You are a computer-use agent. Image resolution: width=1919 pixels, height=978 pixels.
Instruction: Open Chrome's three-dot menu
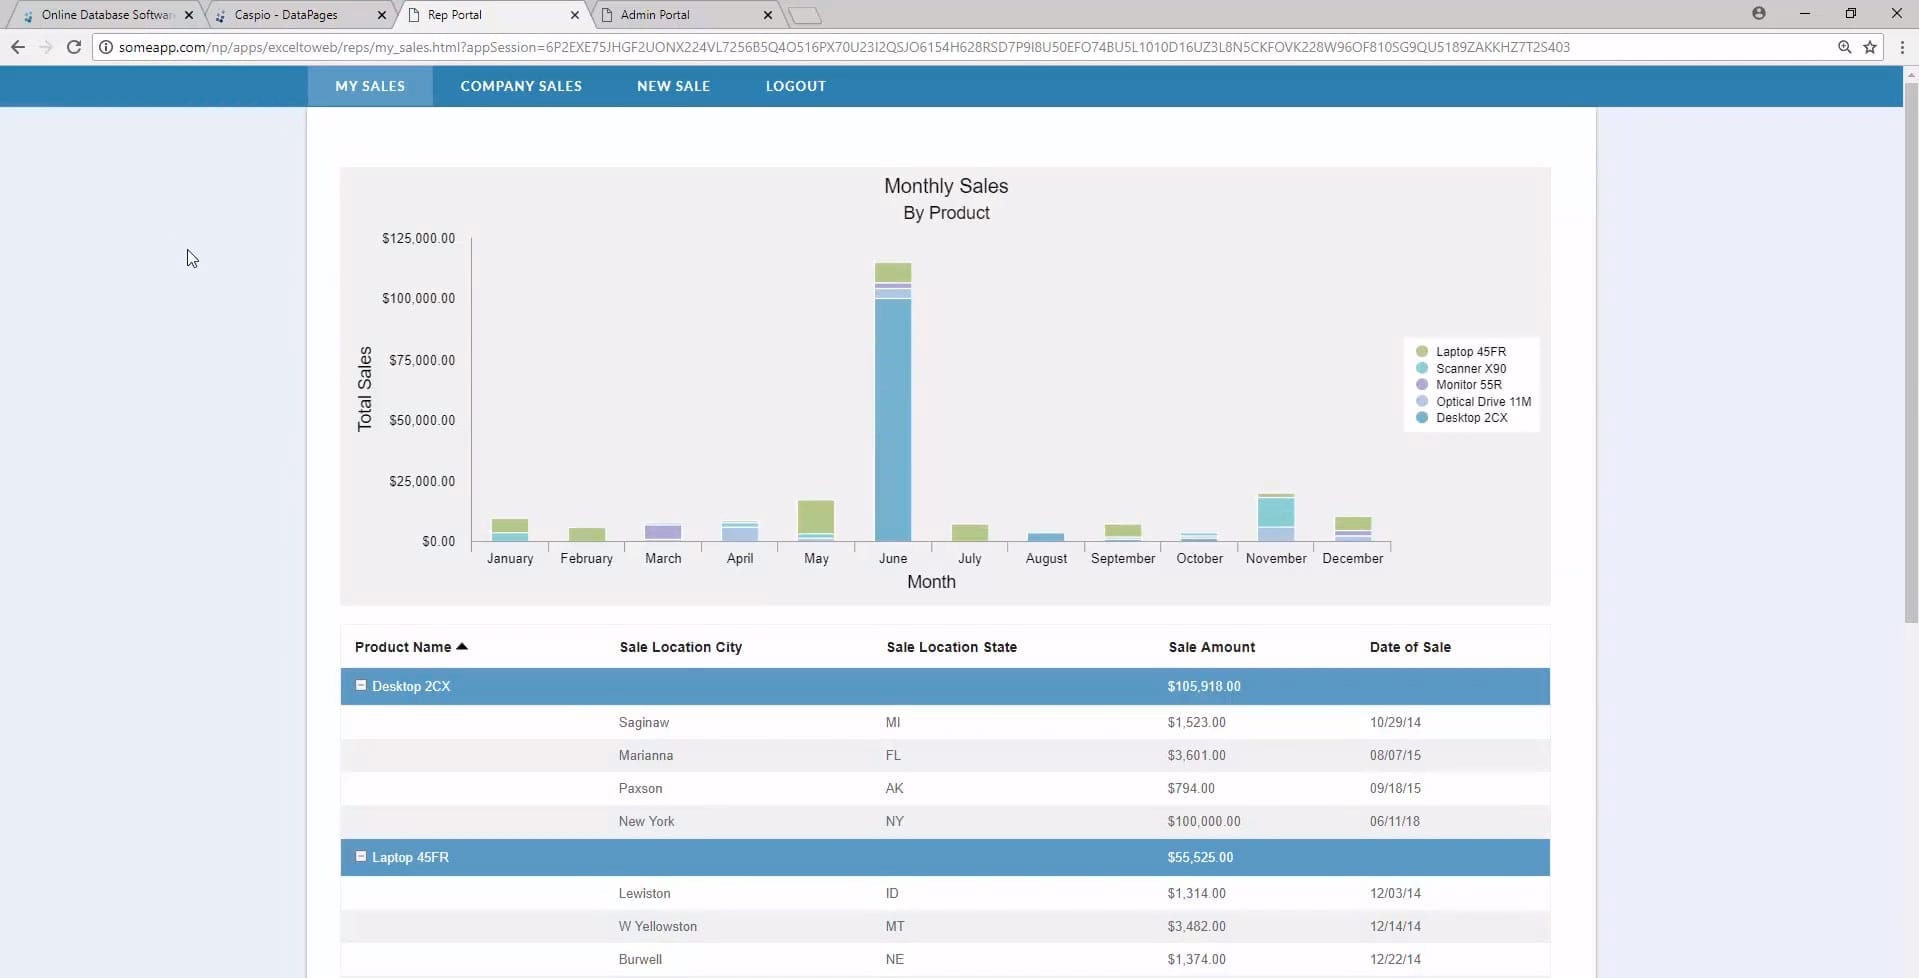(x=1902, y=47)
